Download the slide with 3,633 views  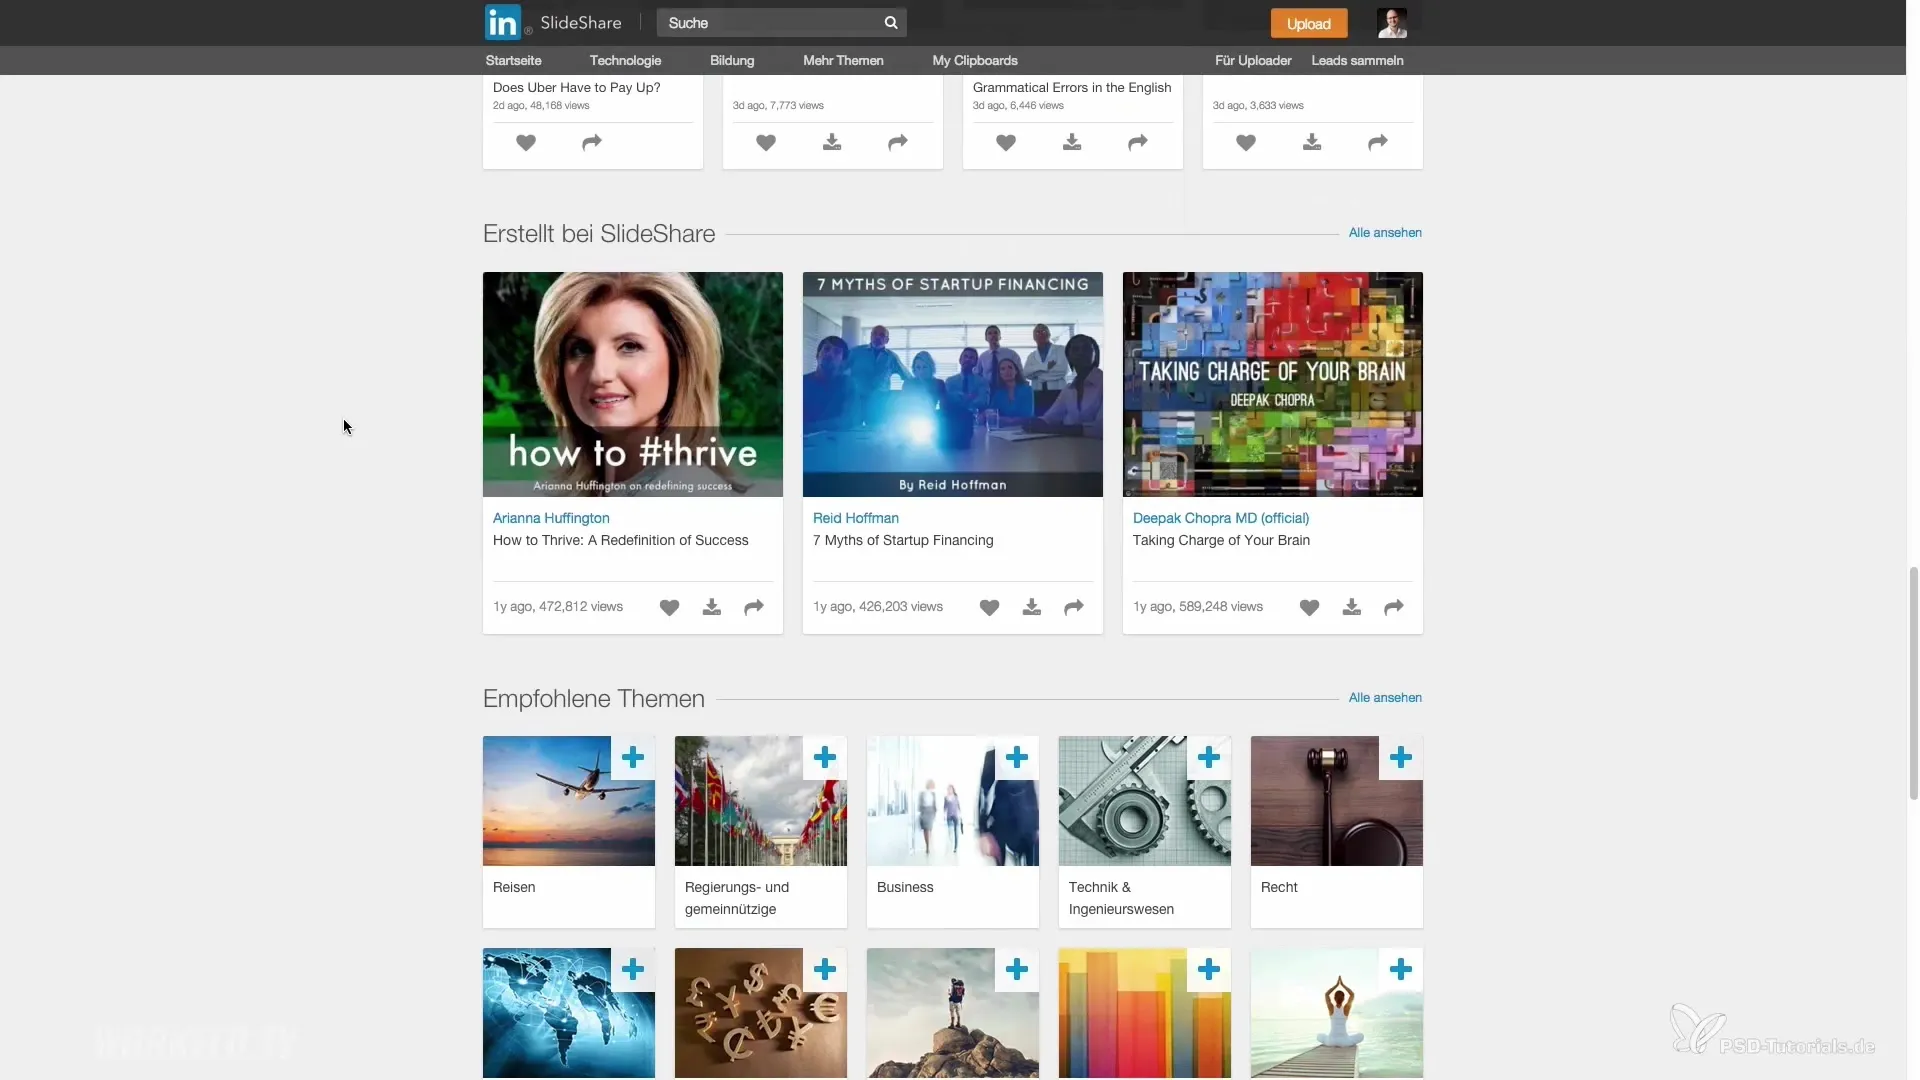click(x=1312, y=143)
